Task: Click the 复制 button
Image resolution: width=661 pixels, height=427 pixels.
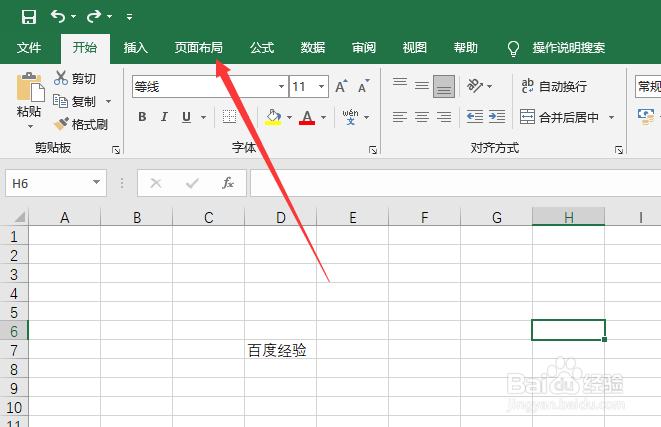Action: point(75,102)
